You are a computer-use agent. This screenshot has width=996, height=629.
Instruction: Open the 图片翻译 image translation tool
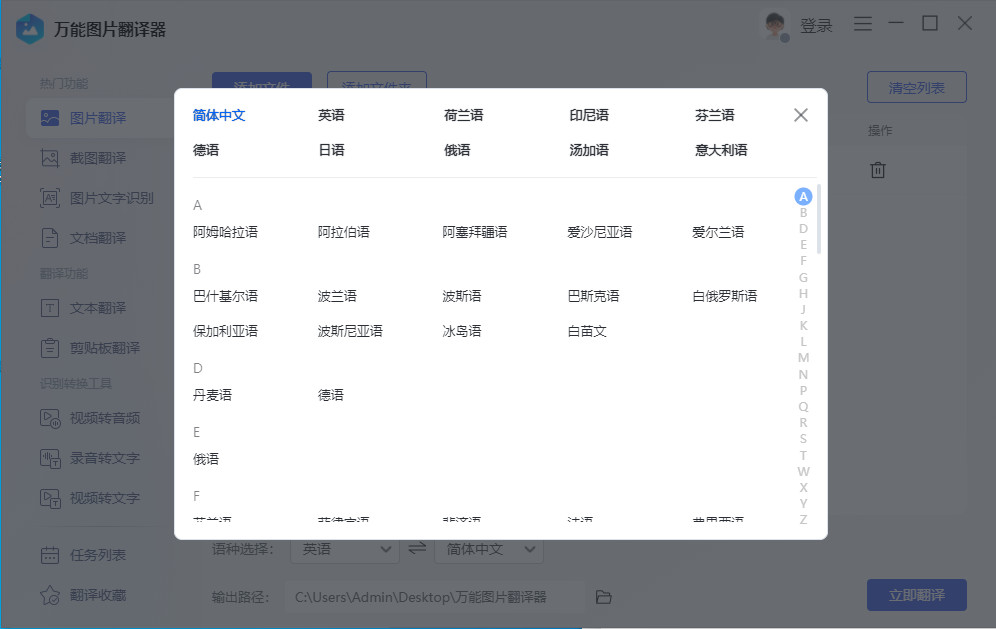click(x=97, y=118)
